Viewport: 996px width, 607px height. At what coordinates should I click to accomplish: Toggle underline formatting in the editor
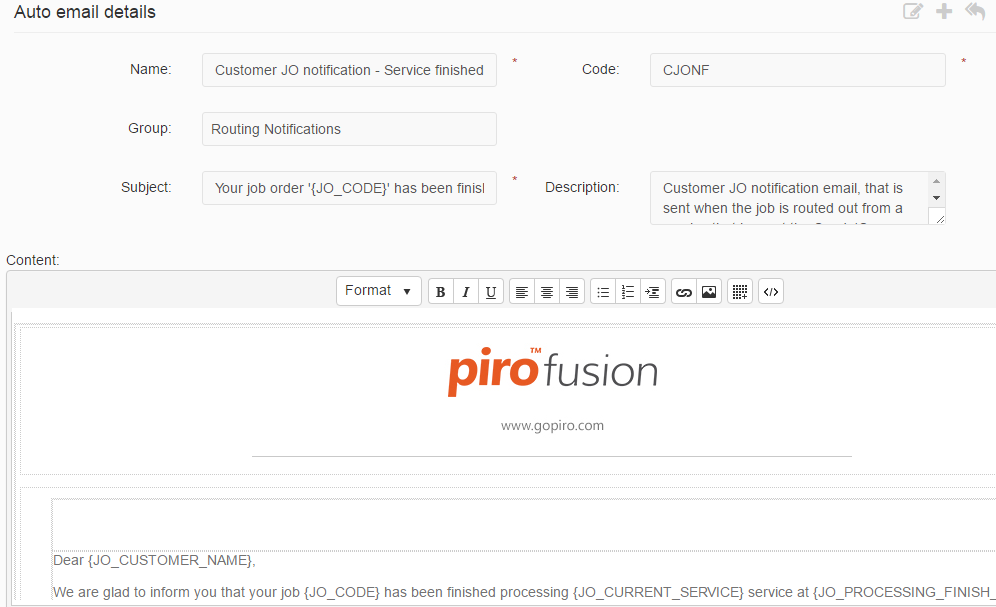[x=490, y=292]
